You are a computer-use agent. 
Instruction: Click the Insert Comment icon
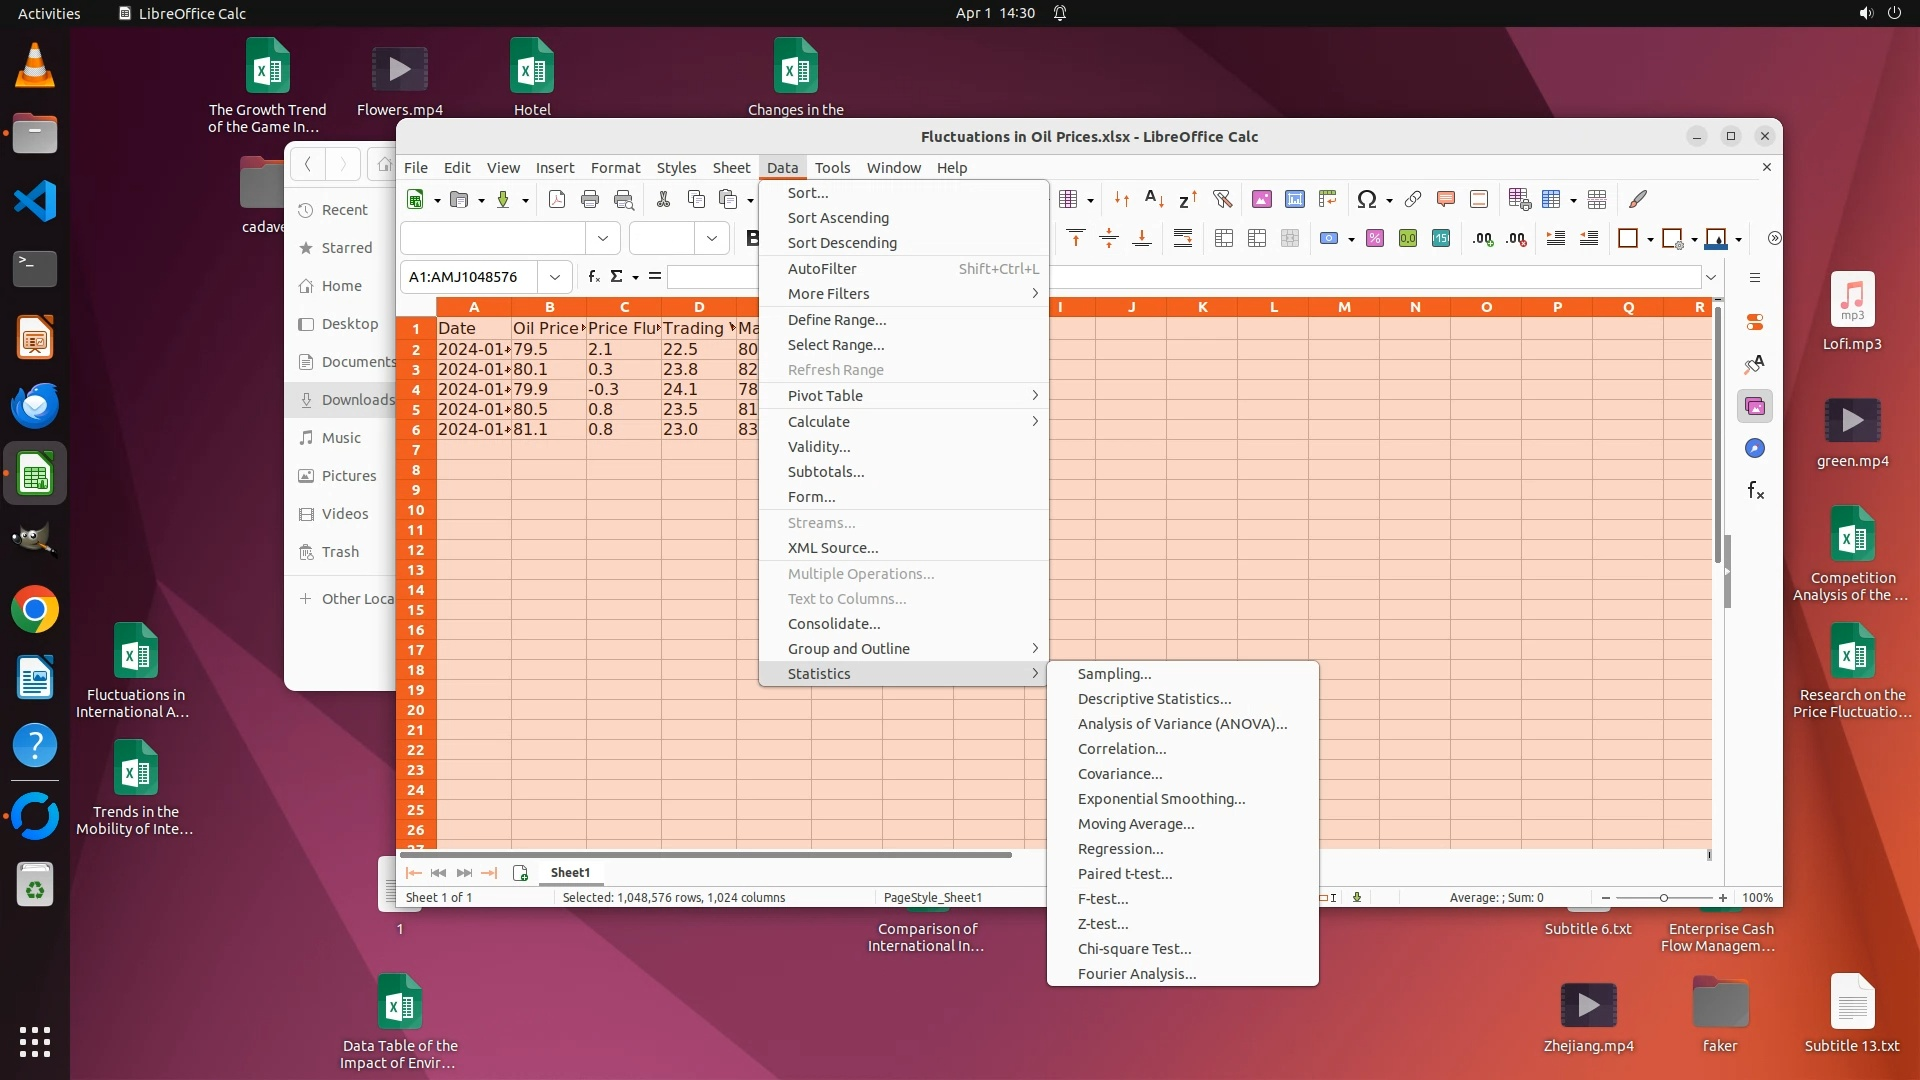coord(1445,199)
